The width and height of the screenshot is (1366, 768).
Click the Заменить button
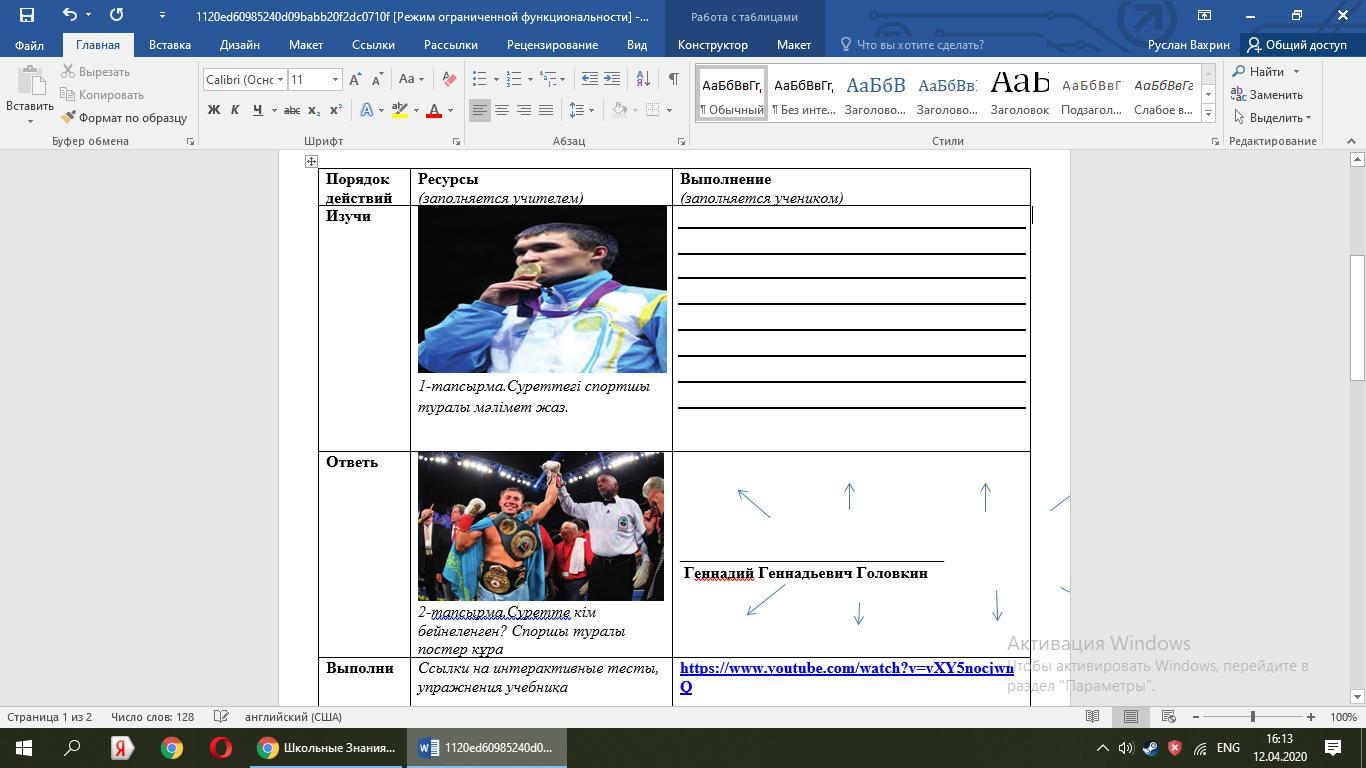[1267, 95]
